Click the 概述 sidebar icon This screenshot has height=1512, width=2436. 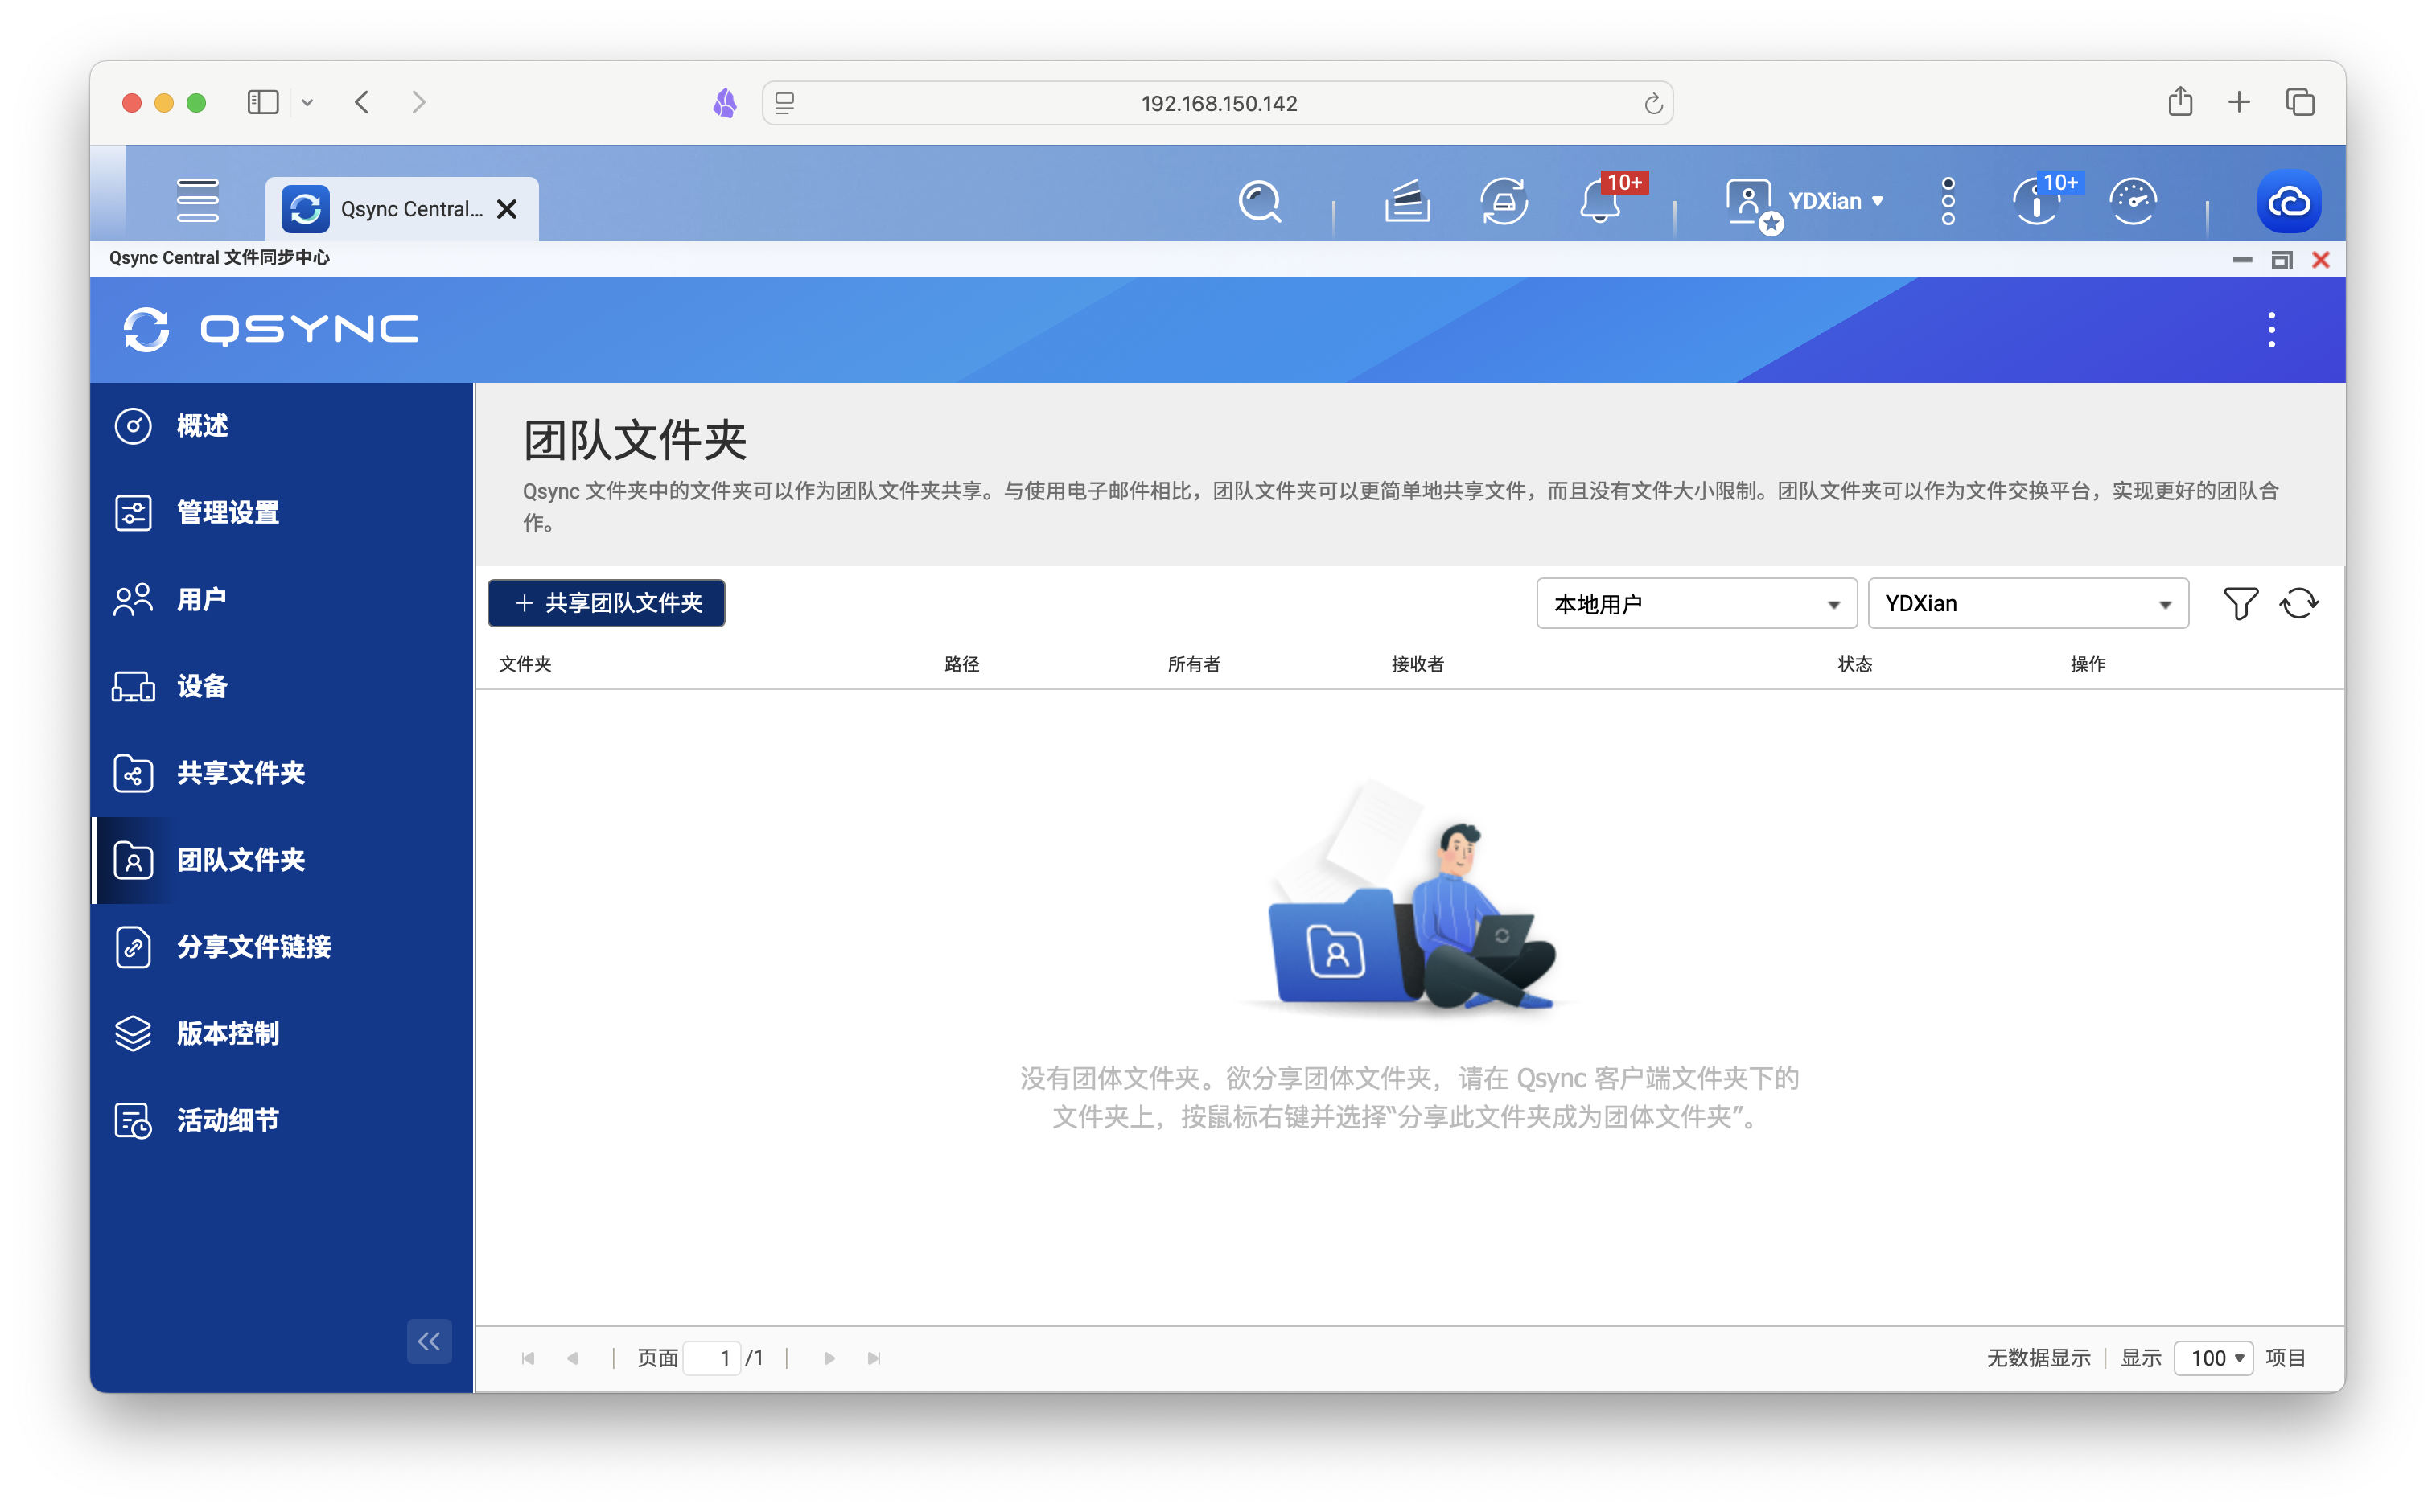[133, 426]
